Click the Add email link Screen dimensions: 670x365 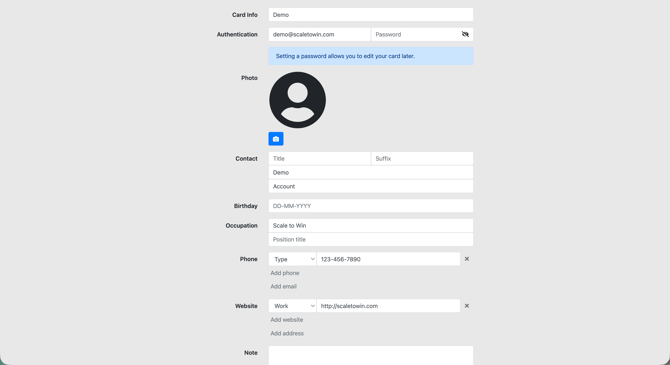[x=283, y=286]
